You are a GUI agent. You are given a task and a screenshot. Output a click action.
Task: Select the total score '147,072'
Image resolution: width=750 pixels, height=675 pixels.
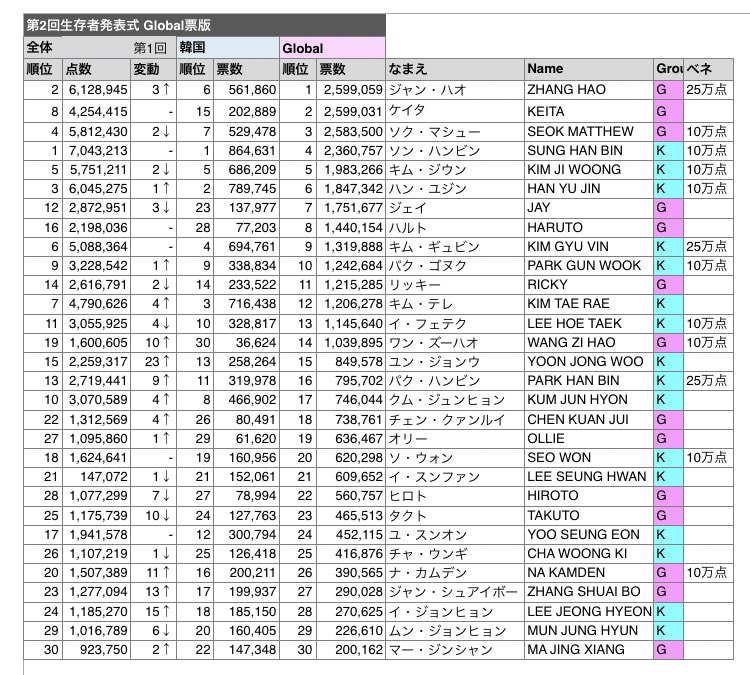(96, 477)
